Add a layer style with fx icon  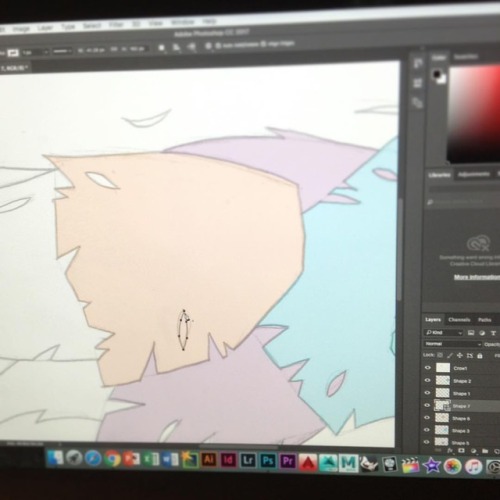(x=450, y=451)
